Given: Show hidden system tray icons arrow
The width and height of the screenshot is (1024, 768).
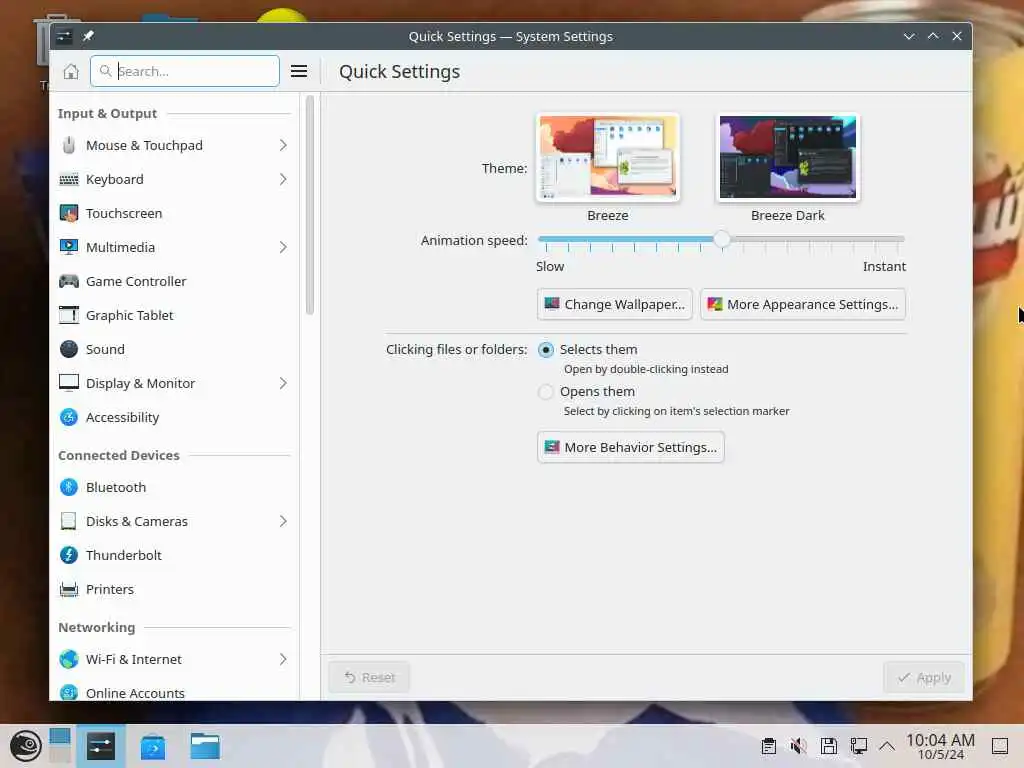Looking at the screenshot, I should tap(886, 746).
